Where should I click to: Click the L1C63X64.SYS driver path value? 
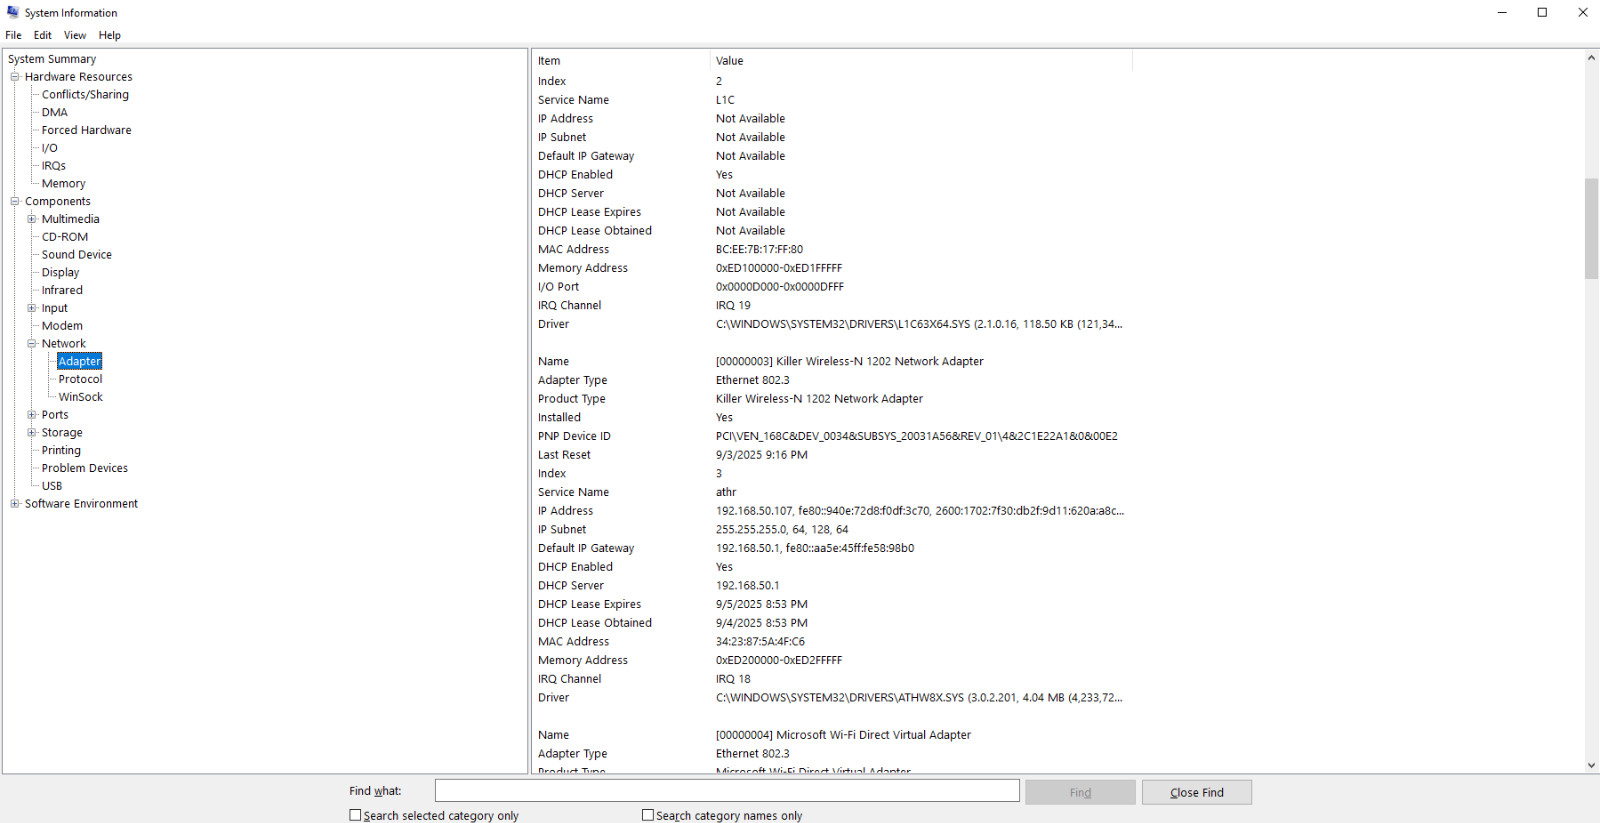pos(919,324)
